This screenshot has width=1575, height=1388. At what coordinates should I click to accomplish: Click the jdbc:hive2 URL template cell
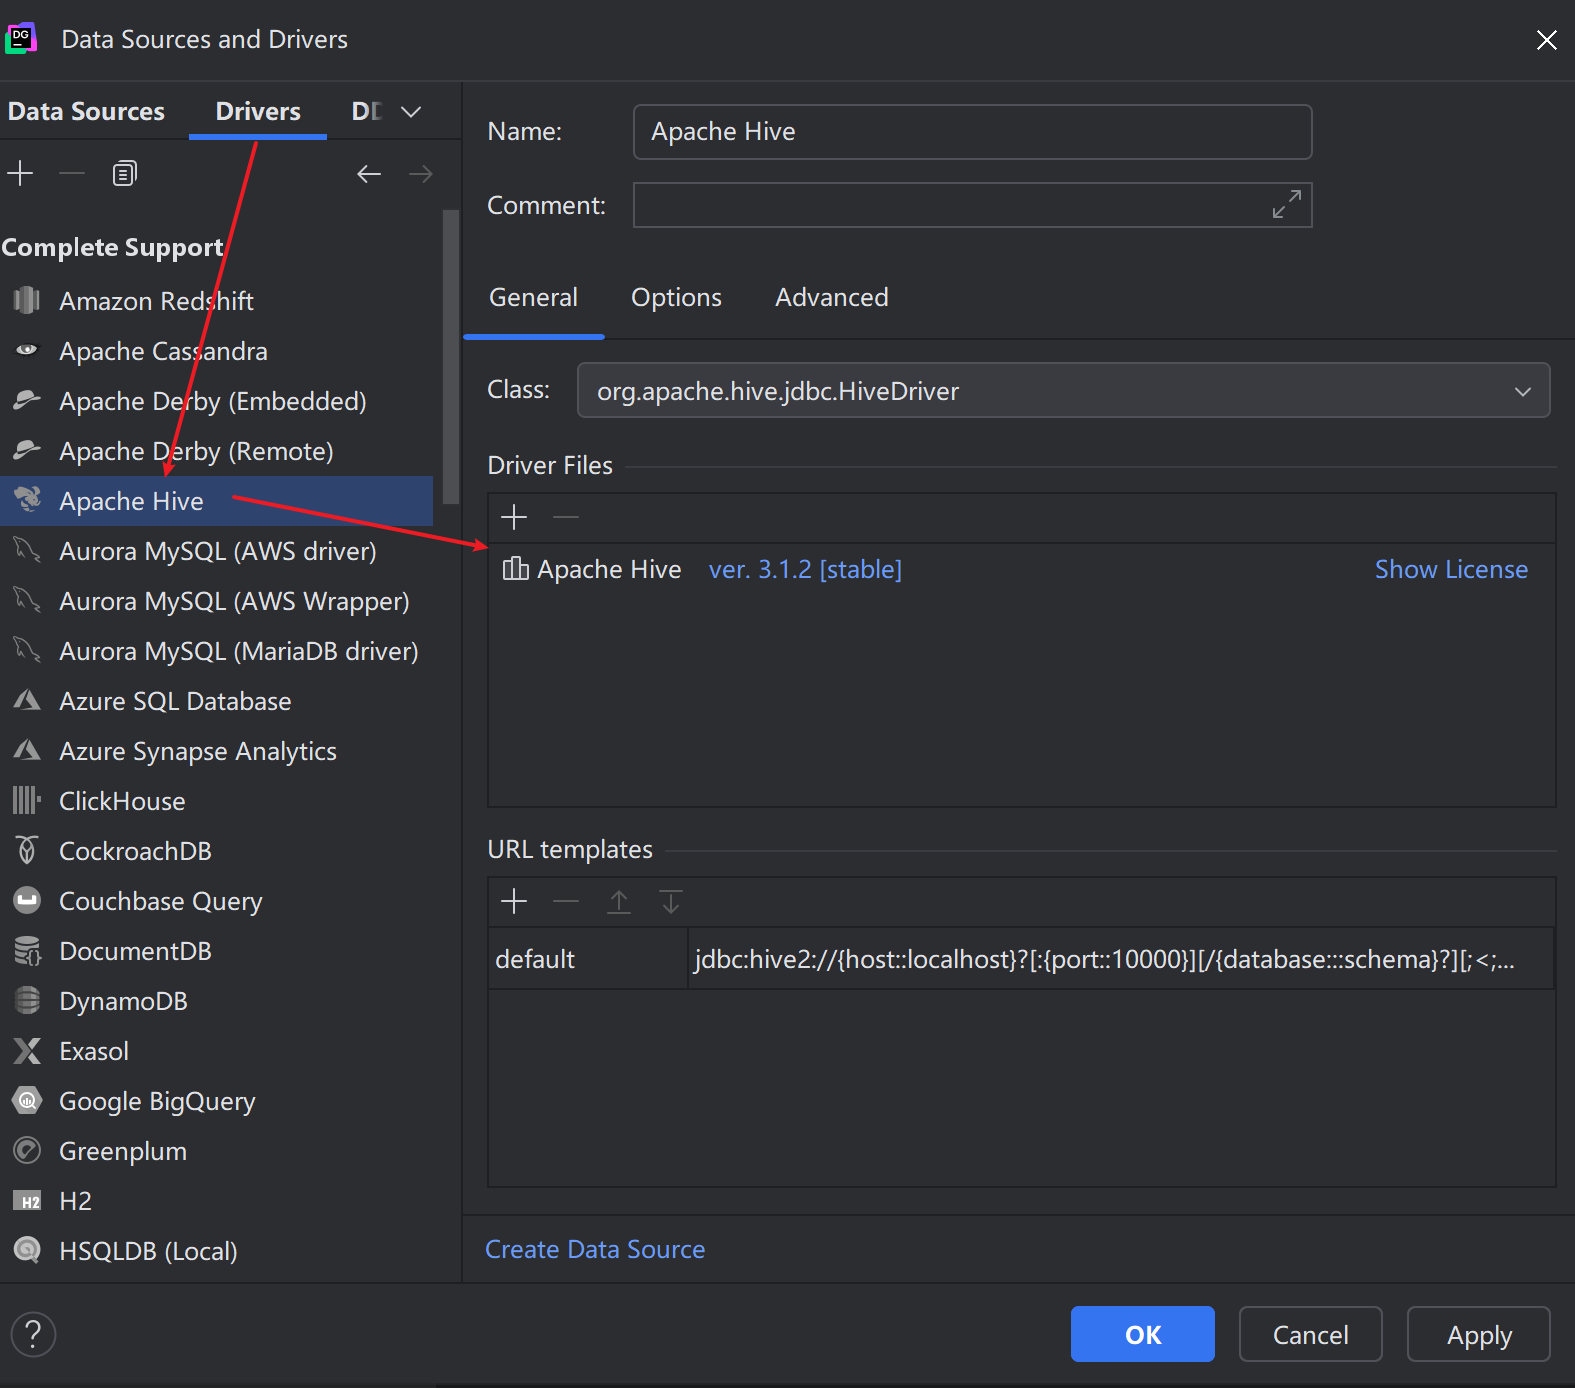1120,958
